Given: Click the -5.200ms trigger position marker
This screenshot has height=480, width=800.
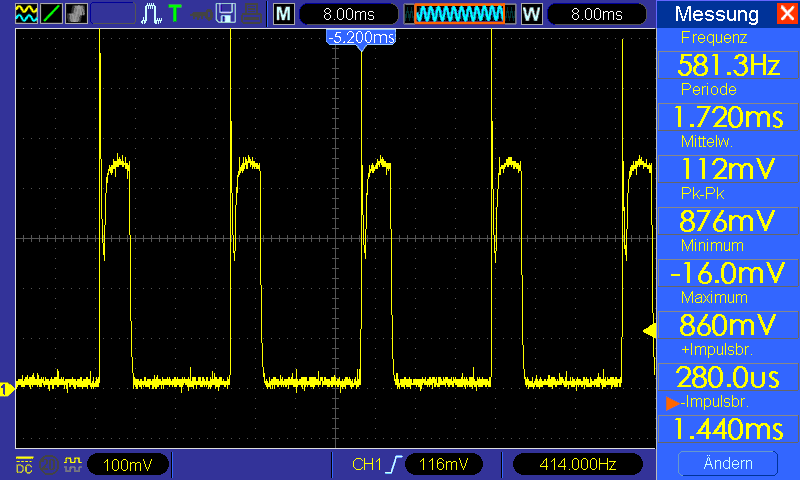Looking at the screenshot, I should 361,38.
